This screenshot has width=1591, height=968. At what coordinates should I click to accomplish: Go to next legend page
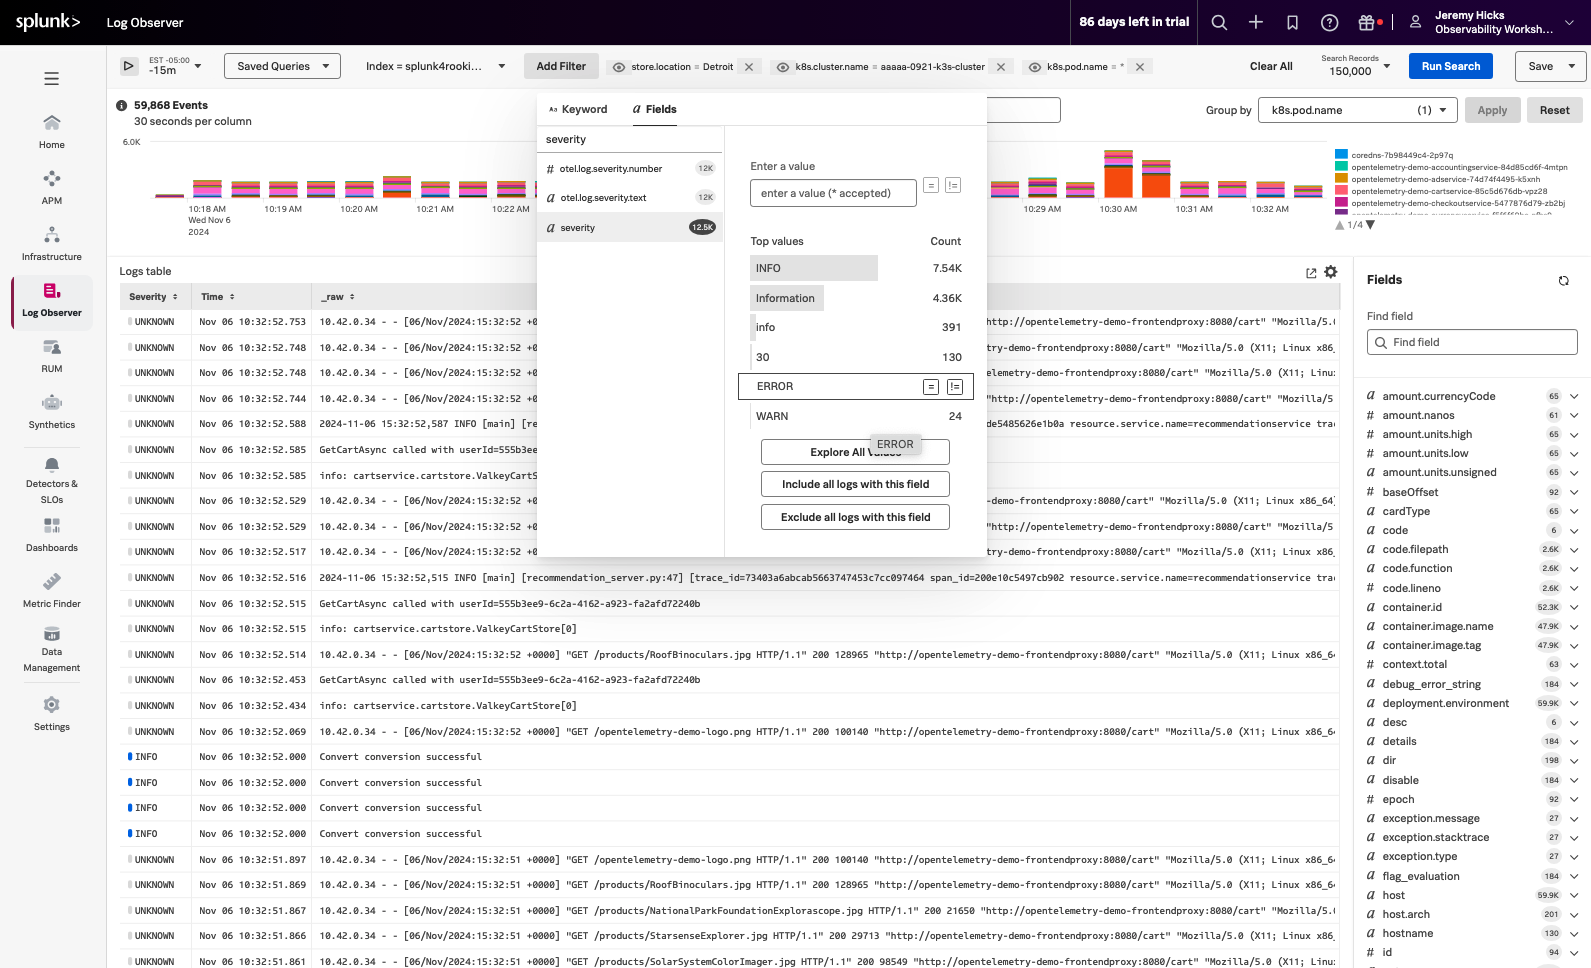point(1371,225)
